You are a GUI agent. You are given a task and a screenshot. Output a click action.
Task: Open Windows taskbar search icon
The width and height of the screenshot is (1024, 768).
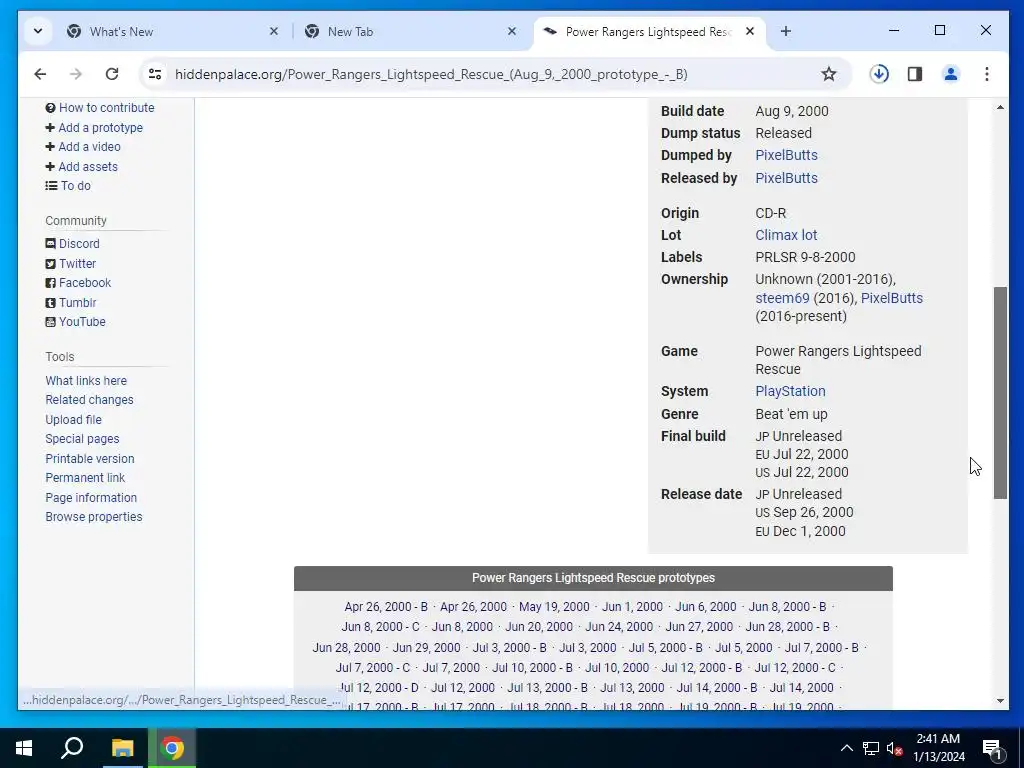72,748
